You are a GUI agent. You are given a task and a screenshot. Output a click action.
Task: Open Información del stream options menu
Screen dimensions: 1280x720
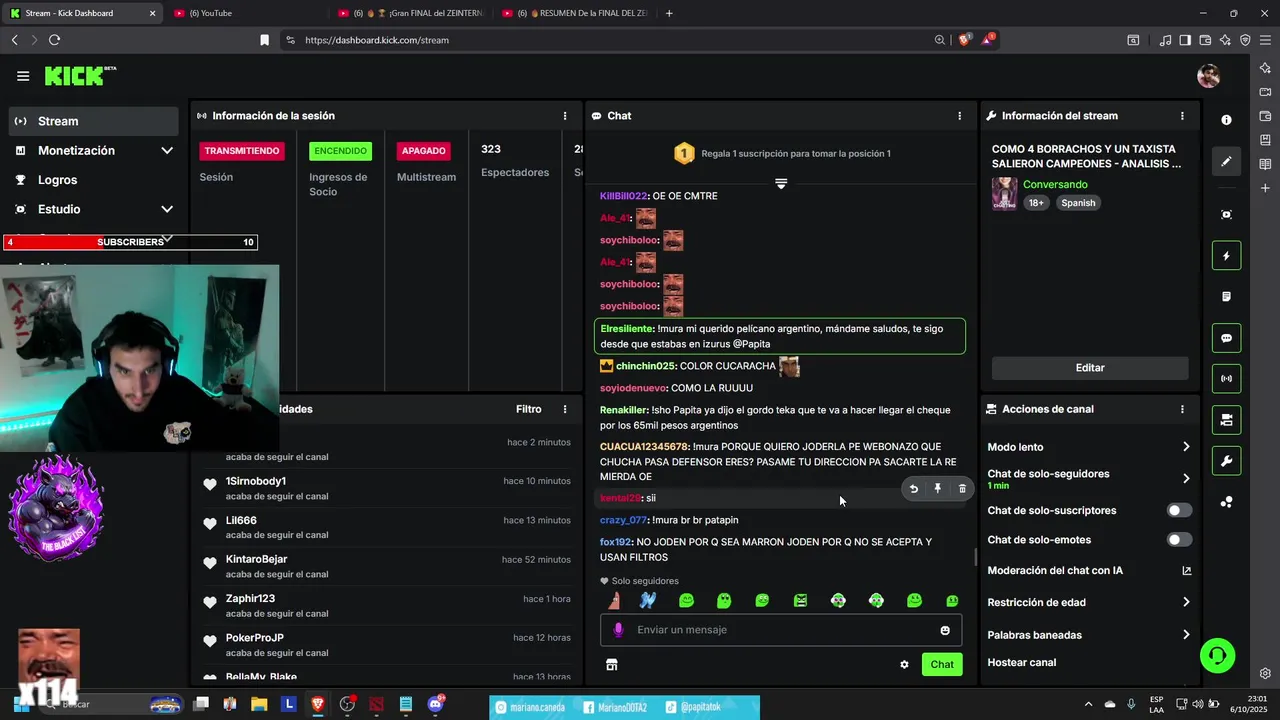1182,116
